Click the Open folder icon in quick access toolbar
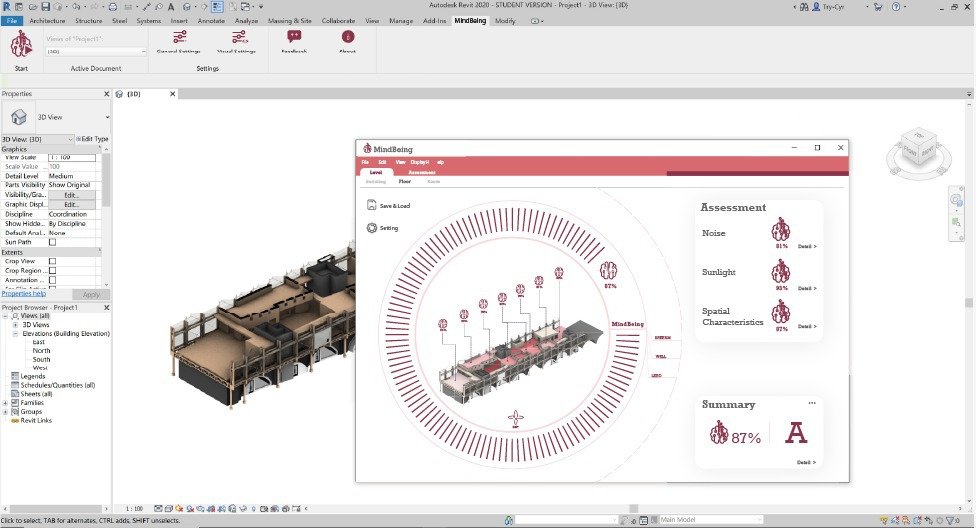 [x=32, y=7]
